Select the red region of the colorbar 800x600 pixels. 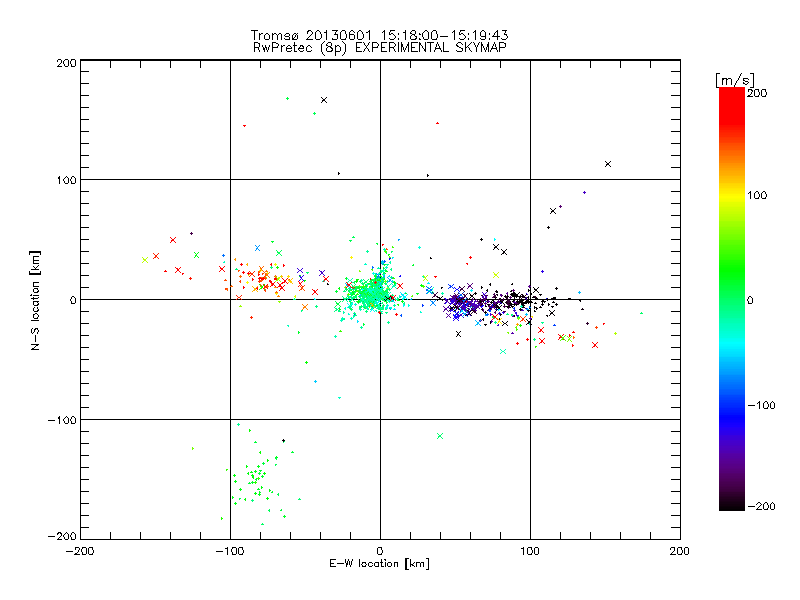point(732,107)
